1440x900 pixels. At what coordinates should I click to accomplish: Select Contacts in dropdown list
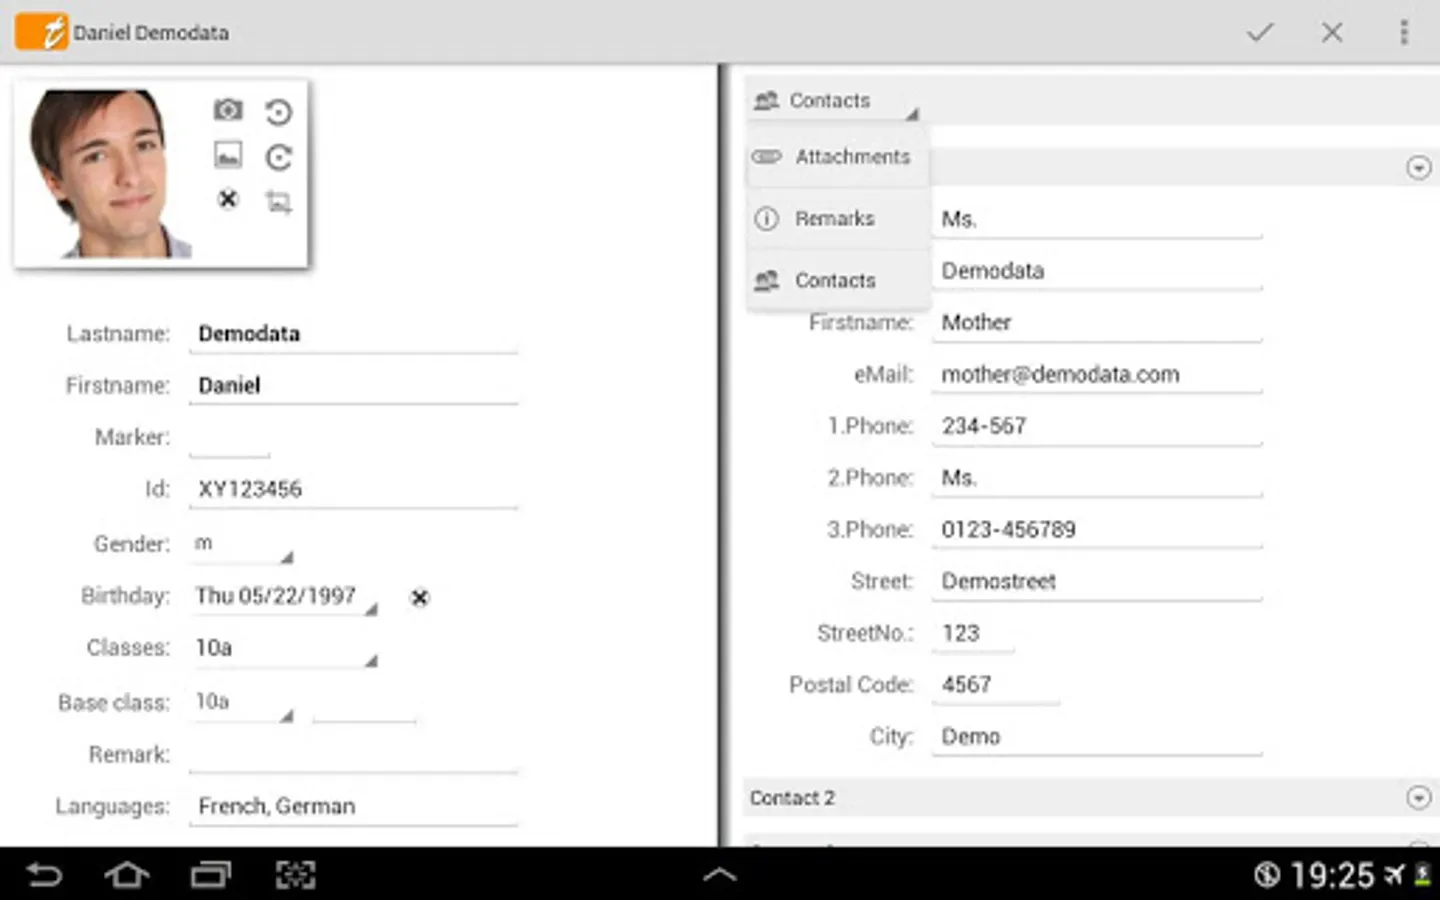pos(838,281)
